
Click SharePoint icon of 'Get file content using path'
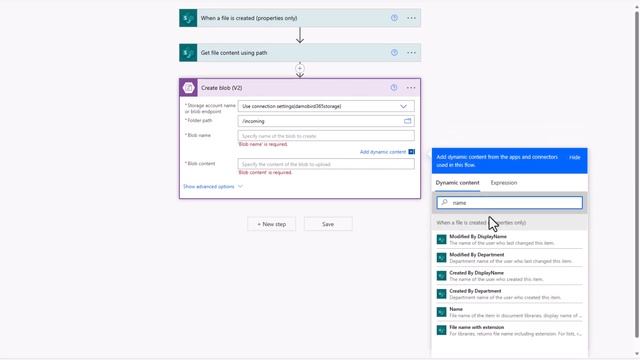[x=188, y=53]
